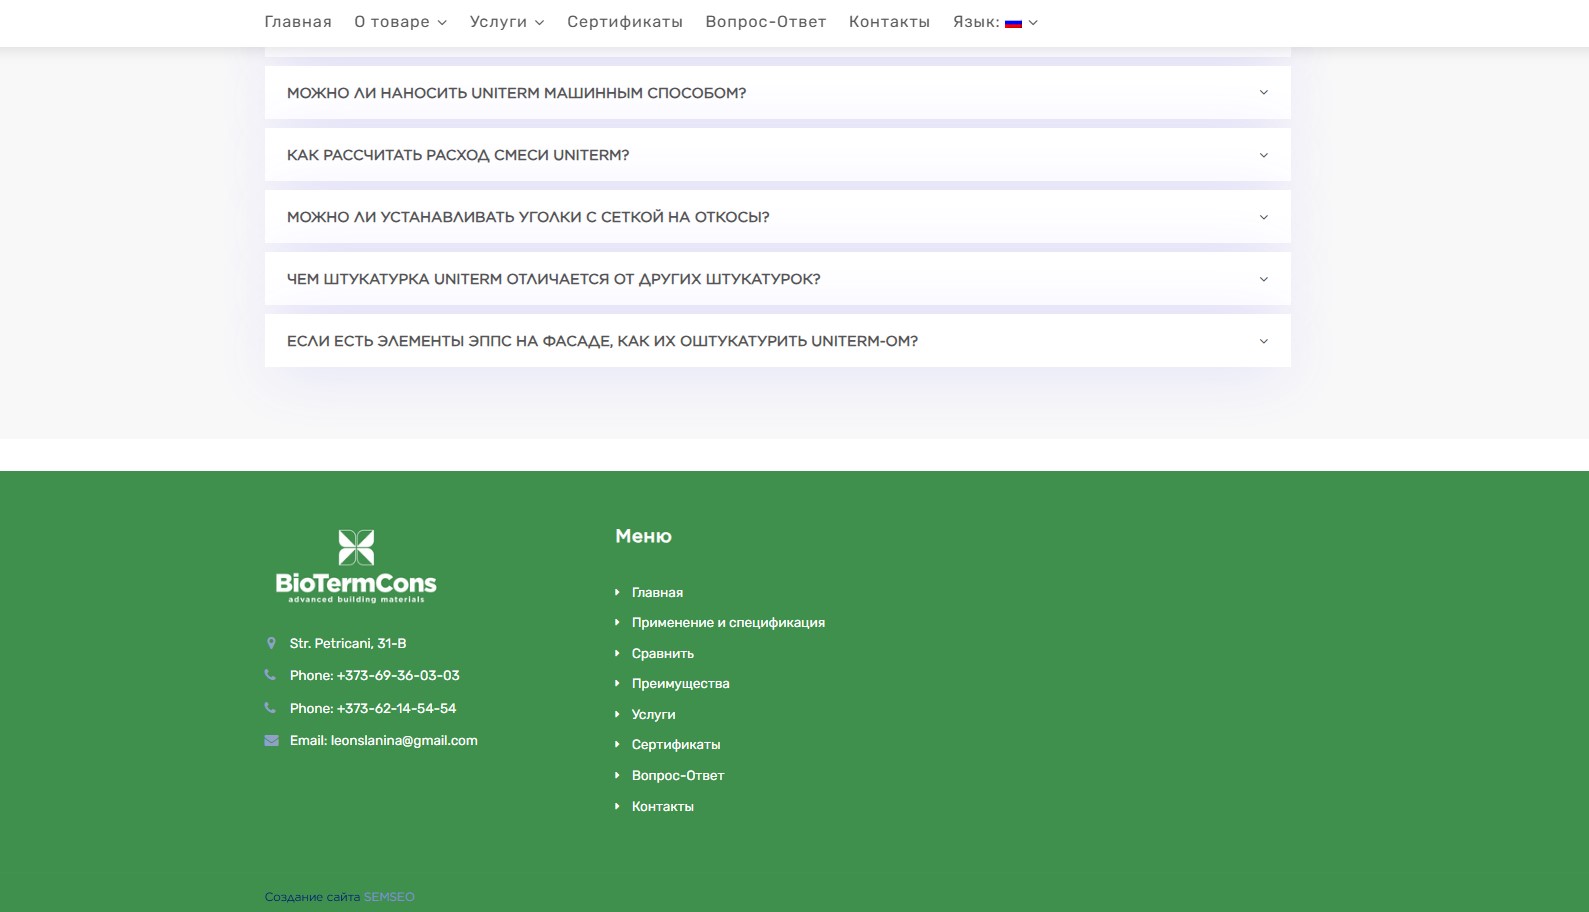1589x912 pixels.
Task: Click the footer 'Главная' link
Action: pyautogui.click(x=658, y=592)
